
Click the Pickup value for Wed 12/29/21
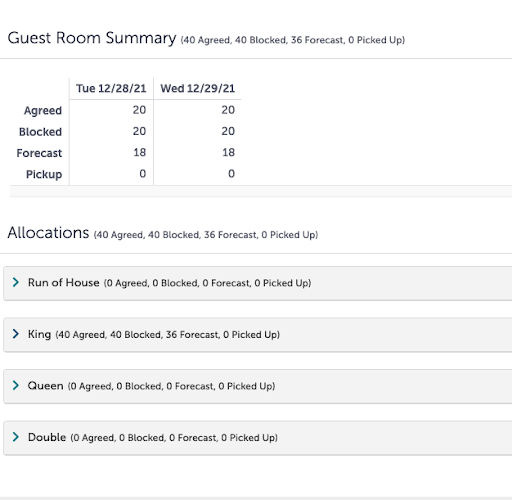pos(231,174)
